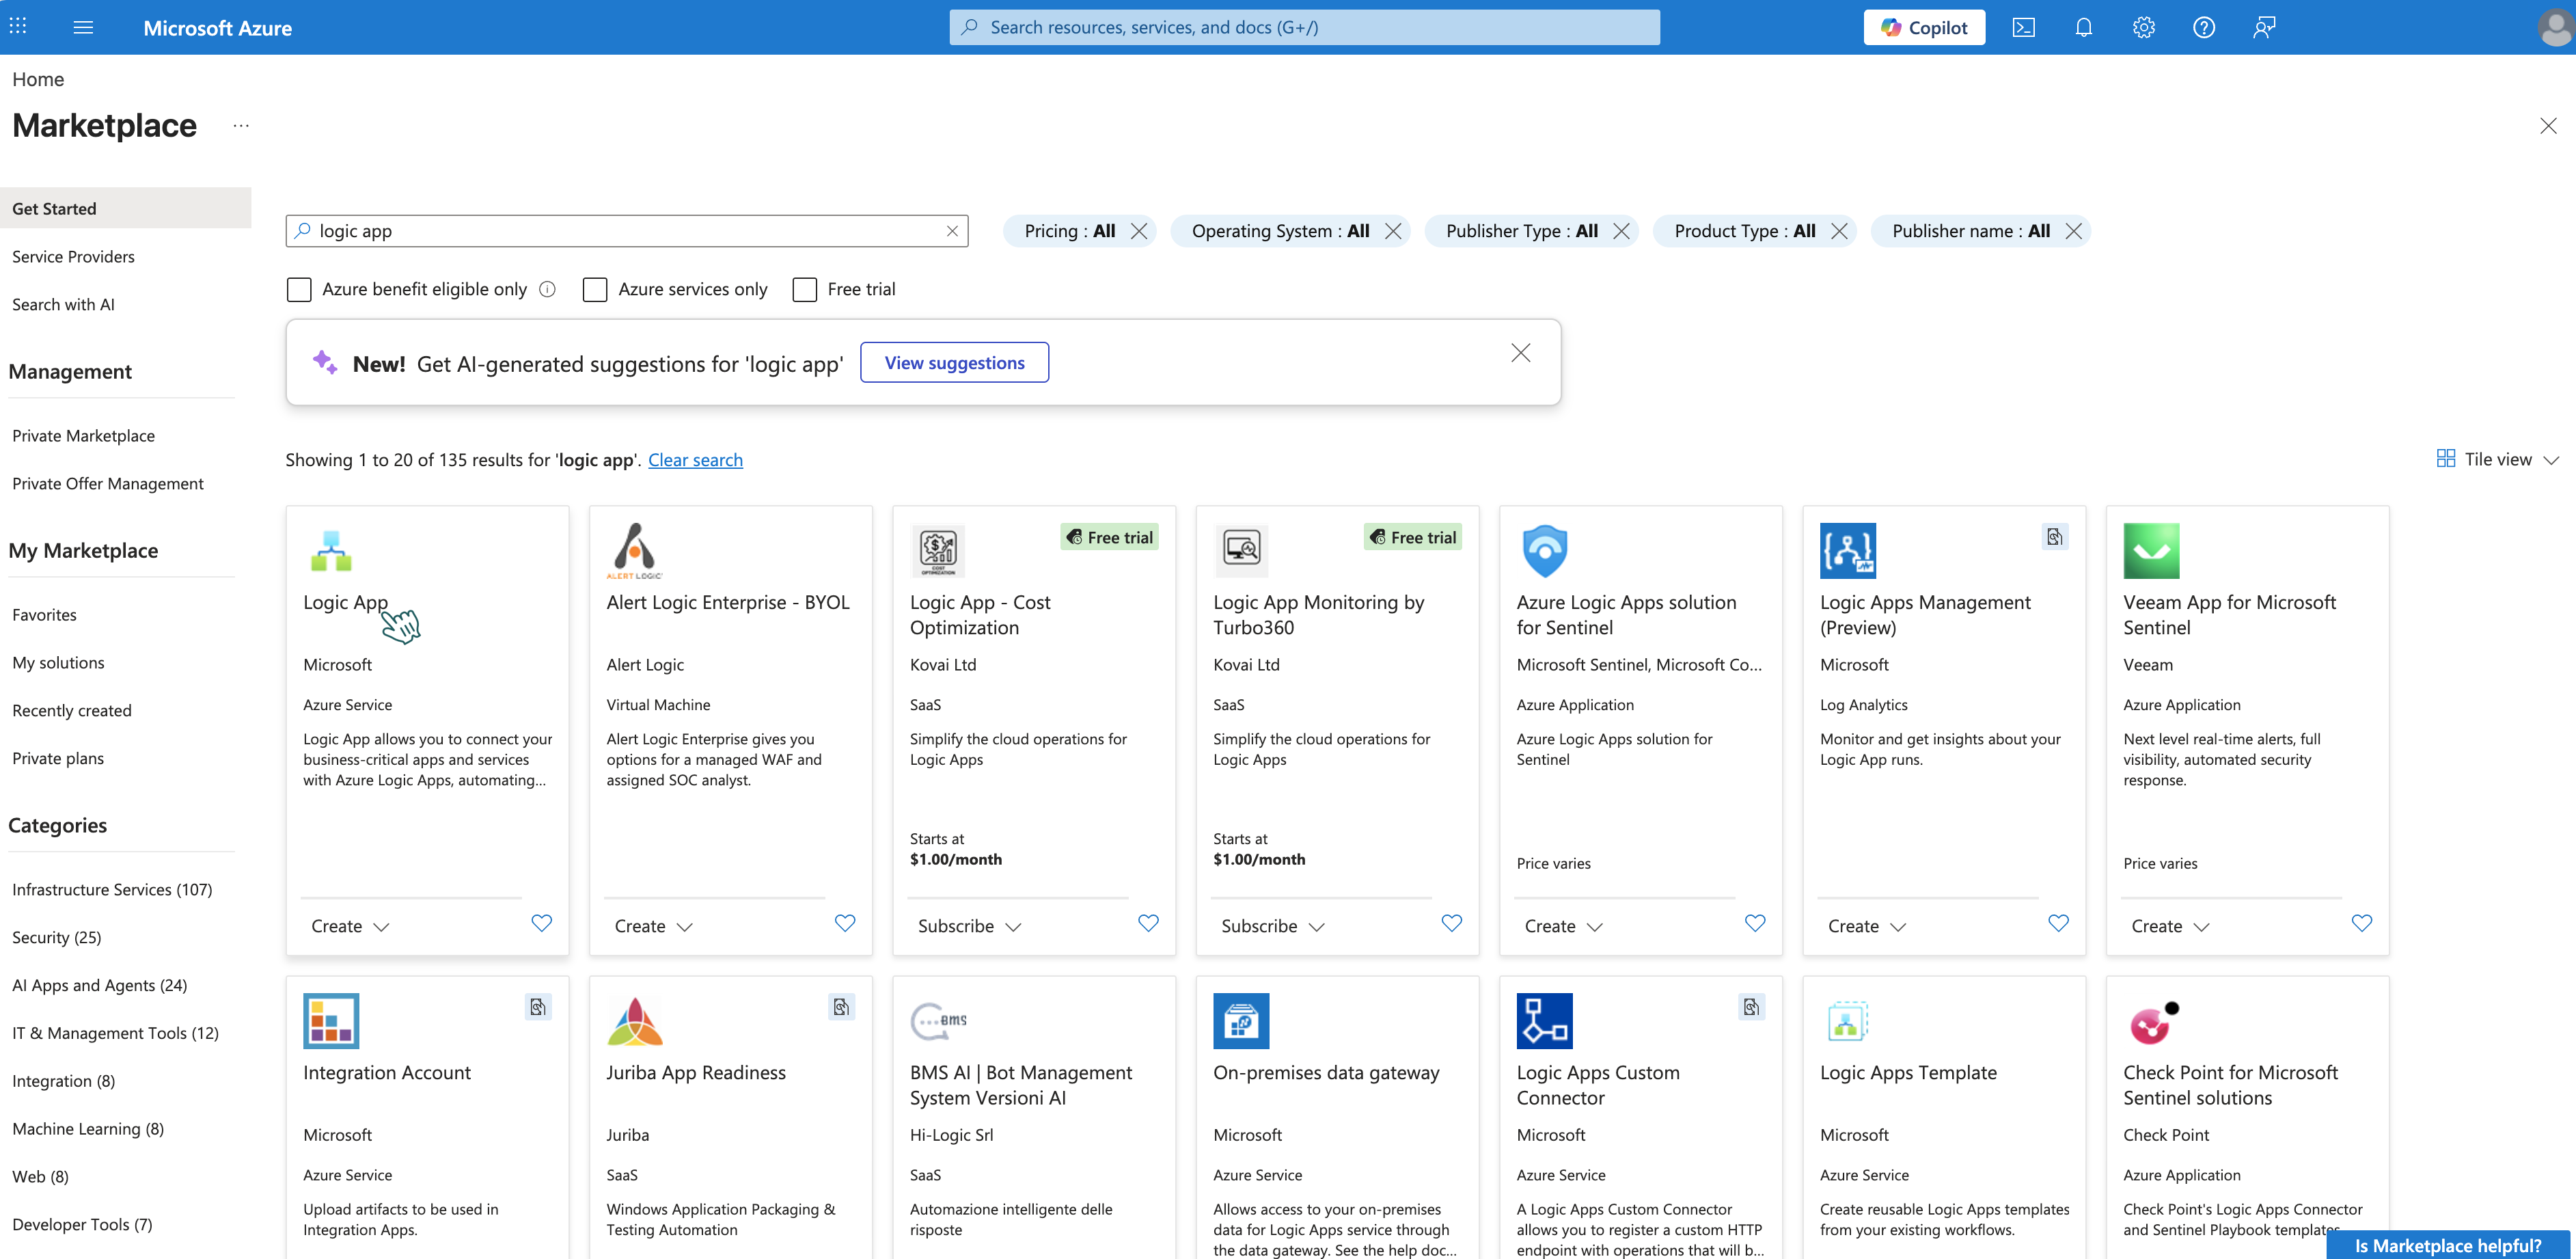
Task: Open the Publisher name filter pill
Action: 1970,231
